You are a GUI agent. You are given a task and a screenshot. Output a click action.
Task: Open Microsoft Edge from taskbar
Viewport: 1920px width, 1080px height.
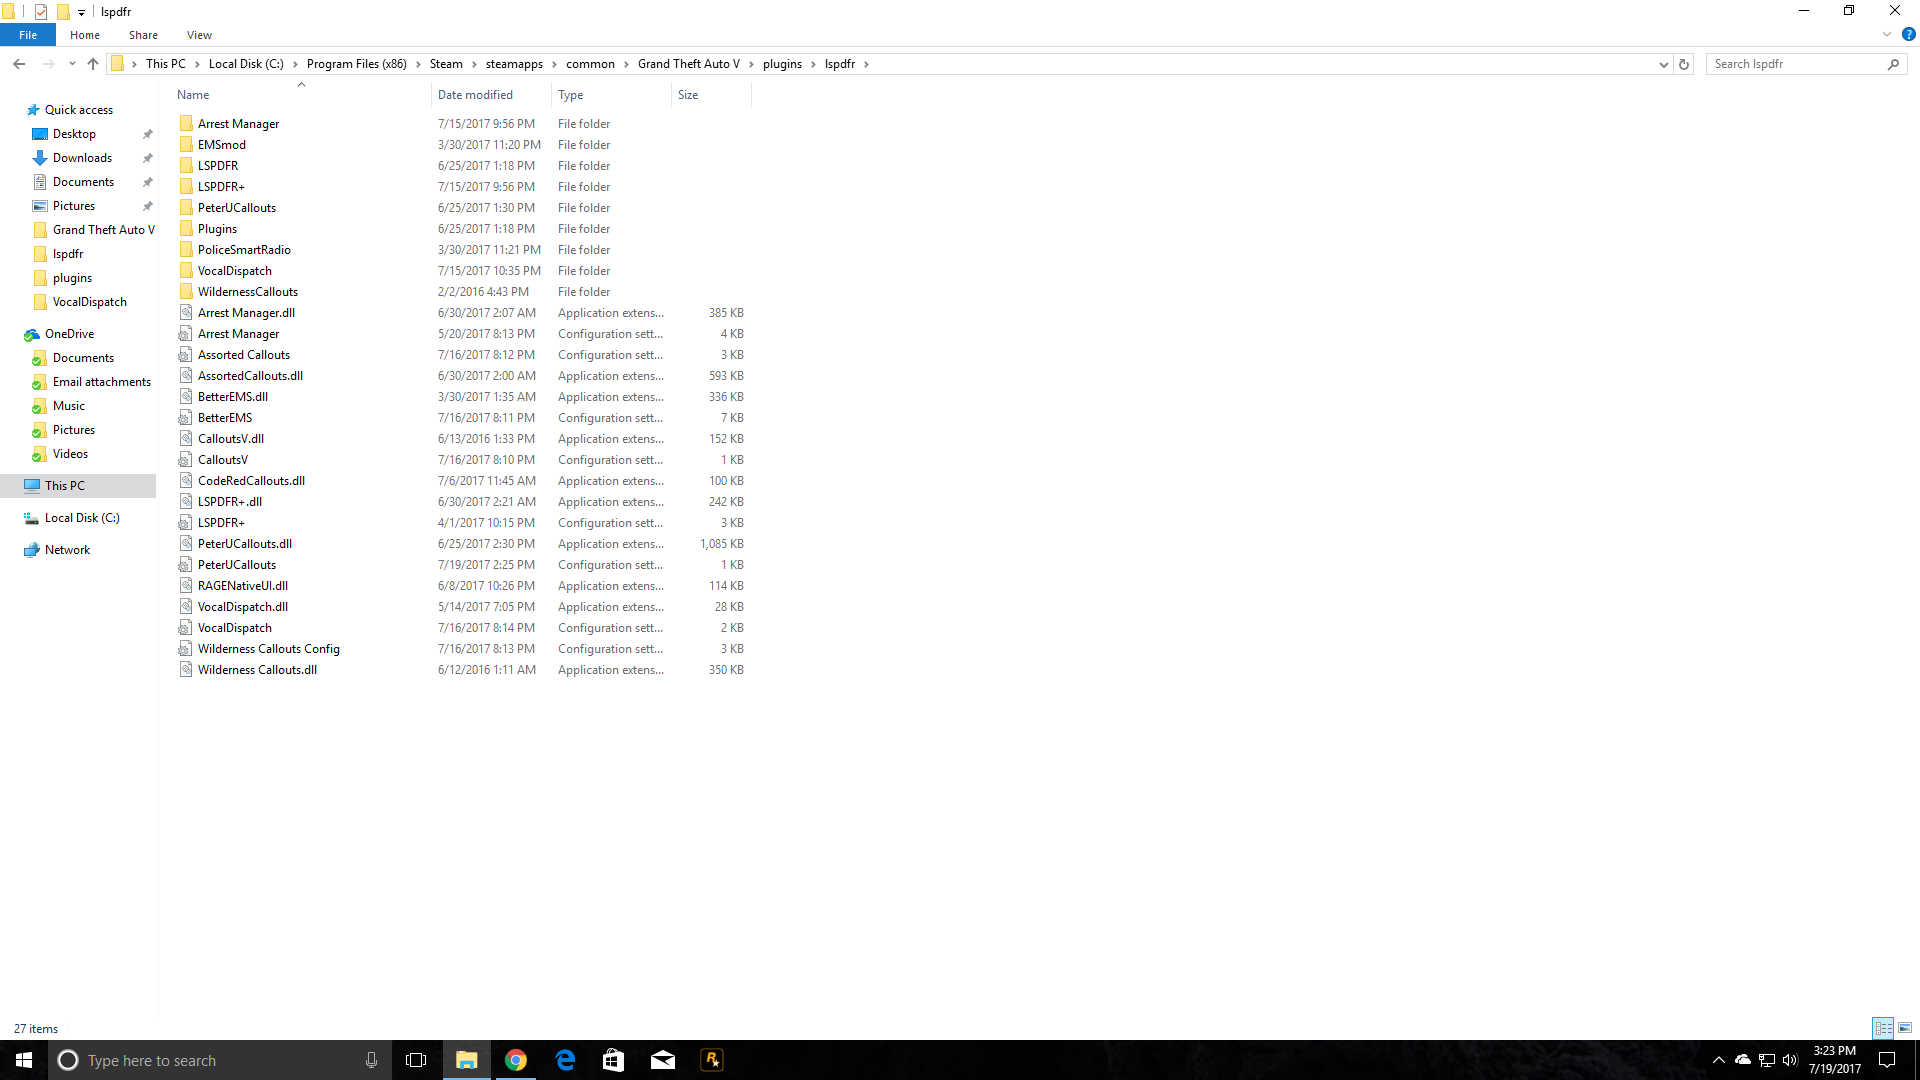565,1060
